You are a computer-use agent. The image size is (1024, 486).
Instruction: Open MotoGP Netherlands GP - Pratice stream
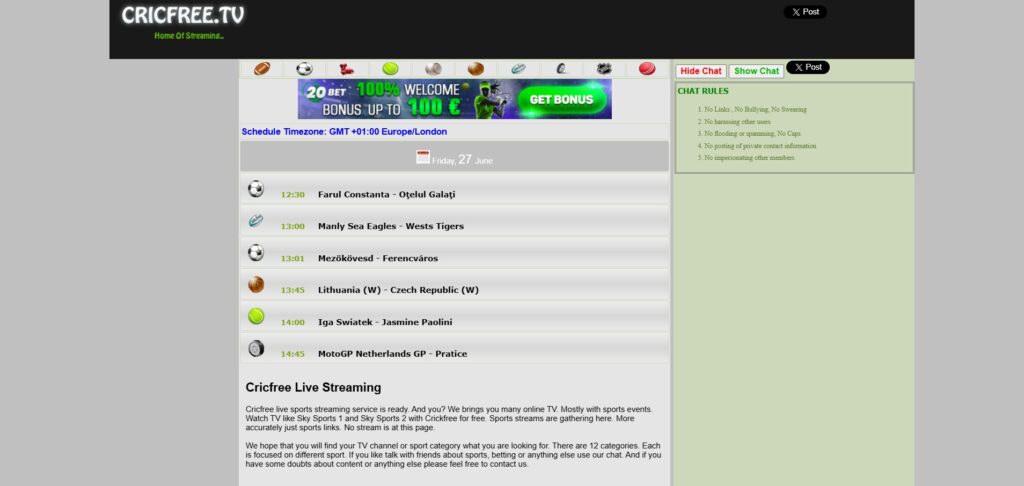(x=392, y=354)
